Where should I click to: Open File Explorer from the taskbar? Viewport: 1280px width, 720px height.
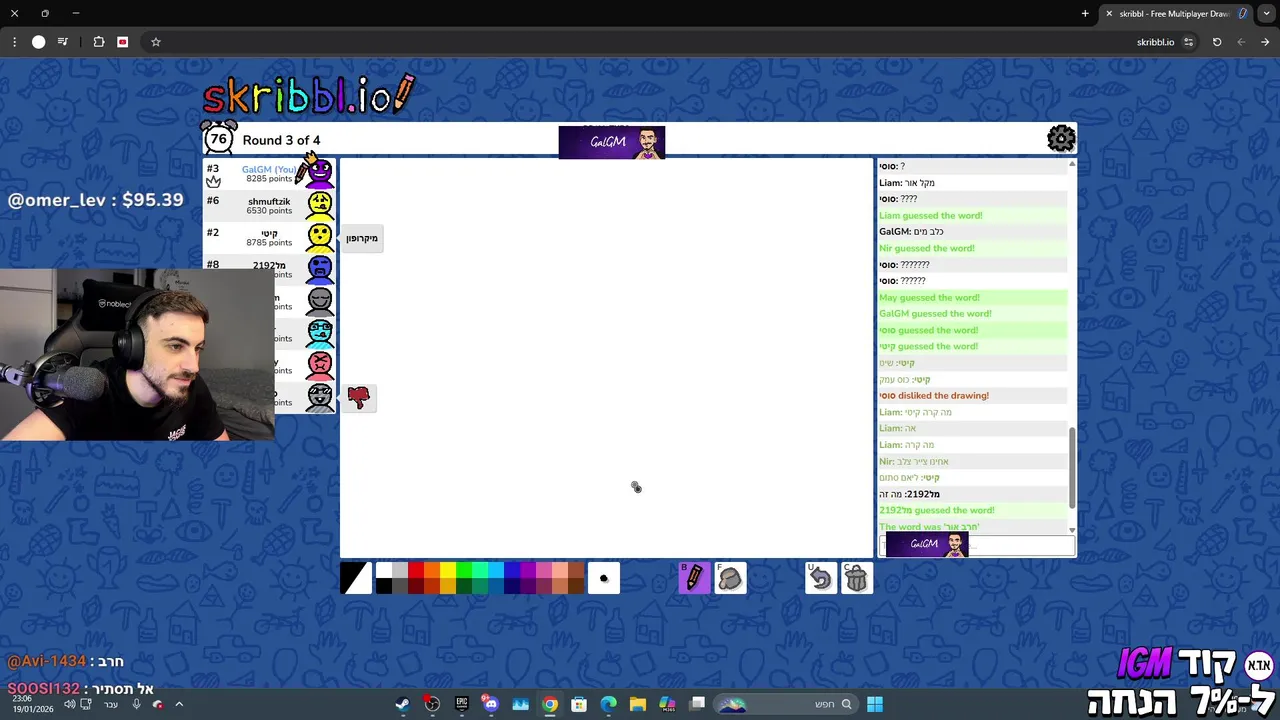[x=638, y=704]
